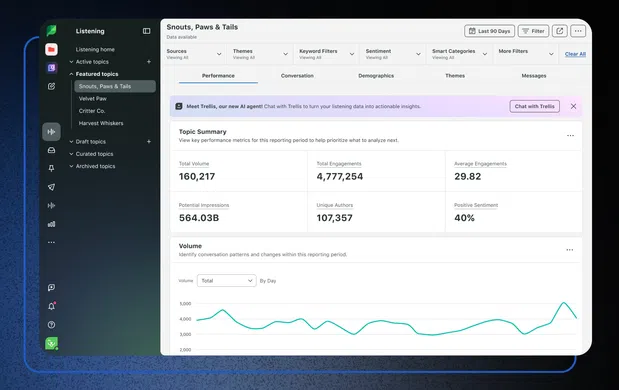Open the header three-dot options button
This screenshot has height=390, width=619.
point(578,31)
